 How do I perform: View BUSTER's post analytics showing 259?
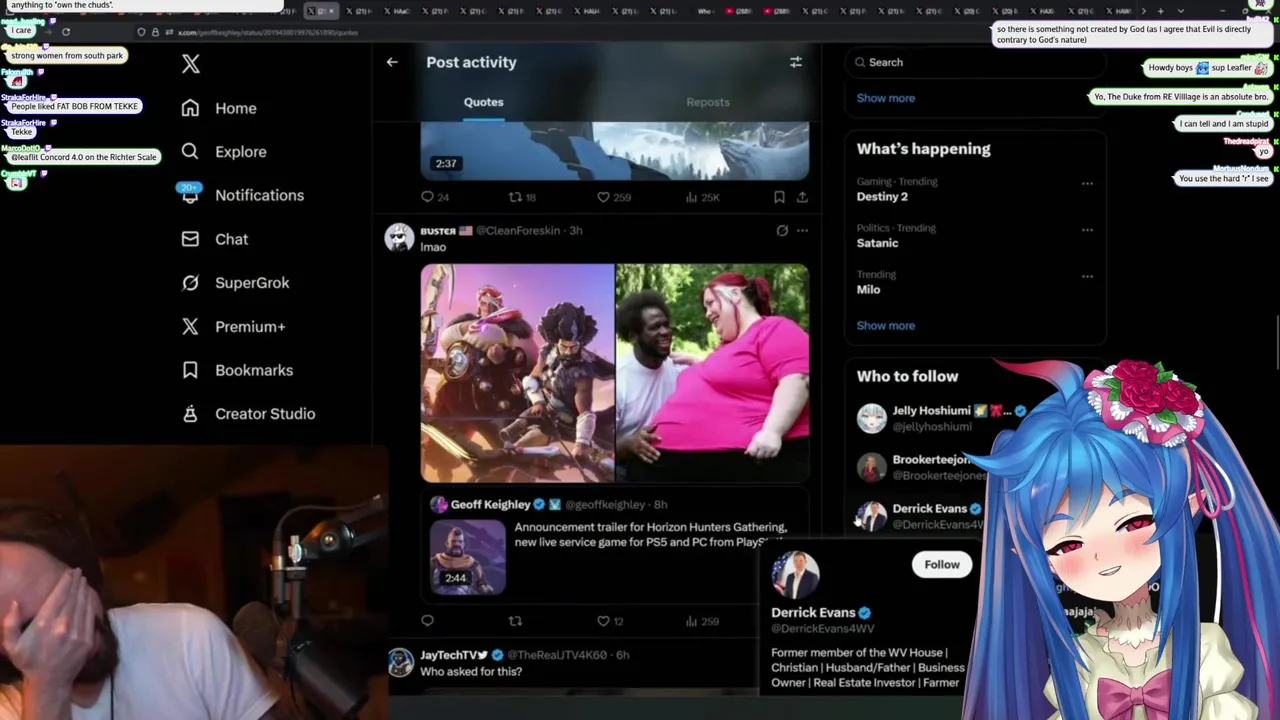pos(701,621)
